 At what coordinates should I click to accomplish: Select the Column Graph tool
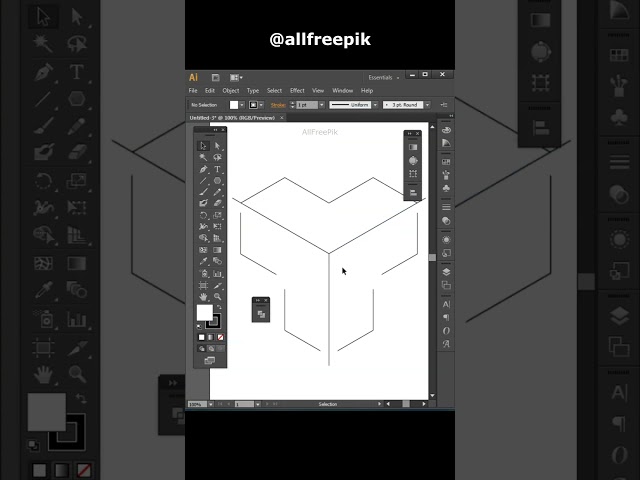[x=218, y=273]
